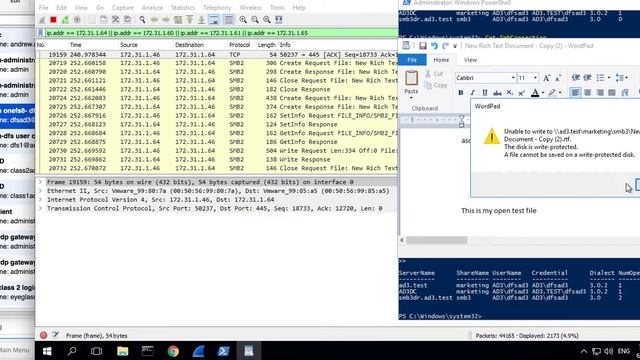Toggle packet list colorization
The height and width of the screenshot is (360, 640).
point(229,20)
